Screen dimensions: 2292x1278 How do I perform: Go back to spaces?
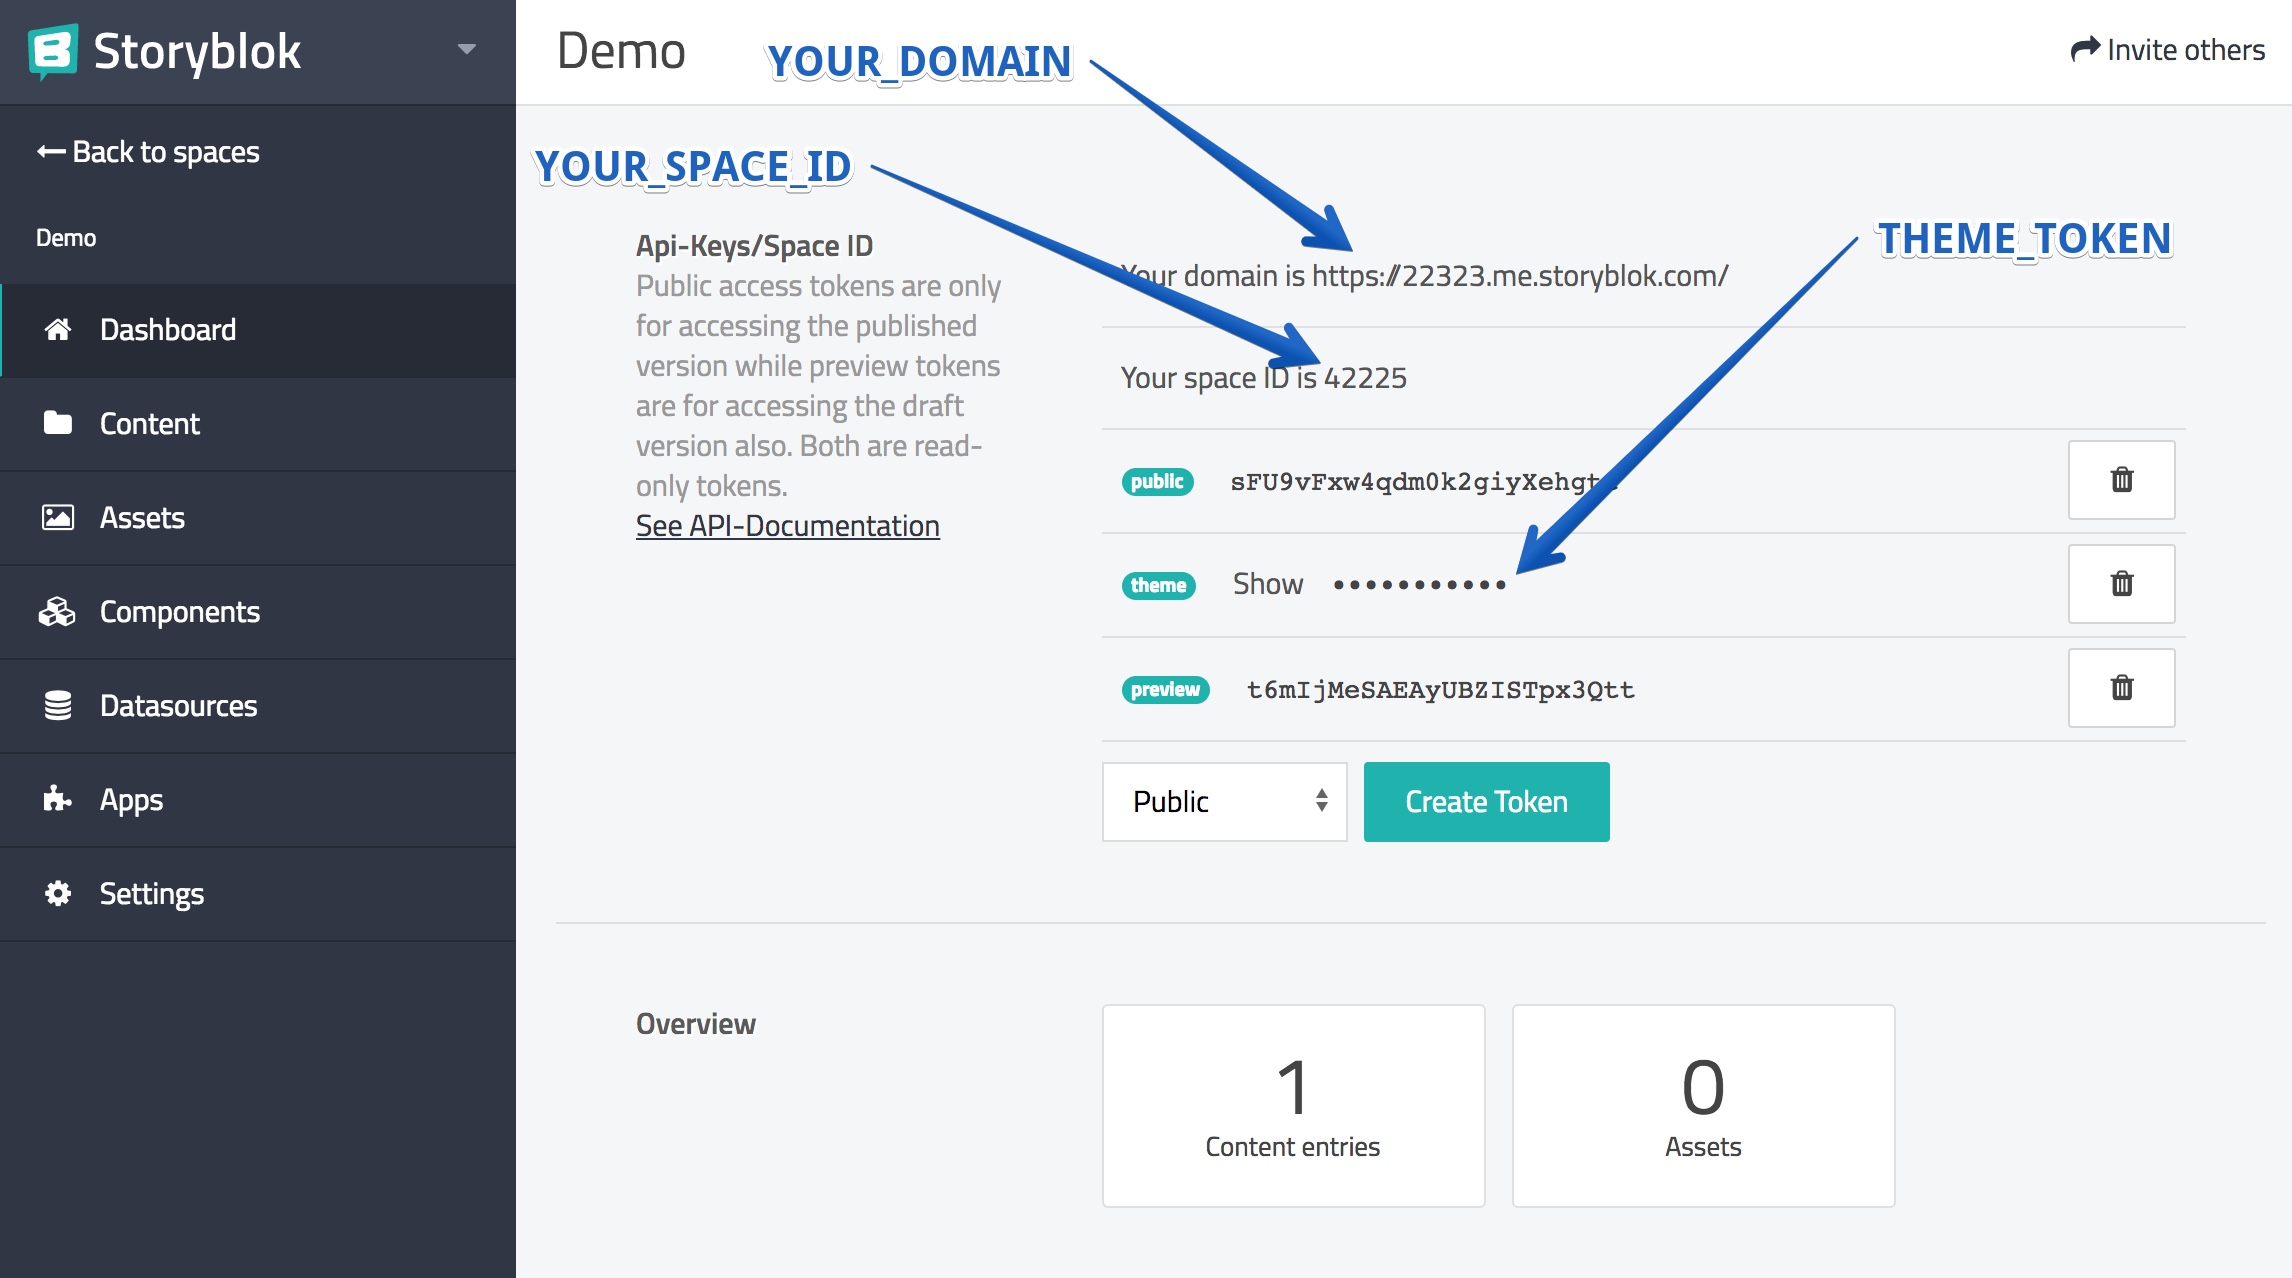click(x=148, y=152)
